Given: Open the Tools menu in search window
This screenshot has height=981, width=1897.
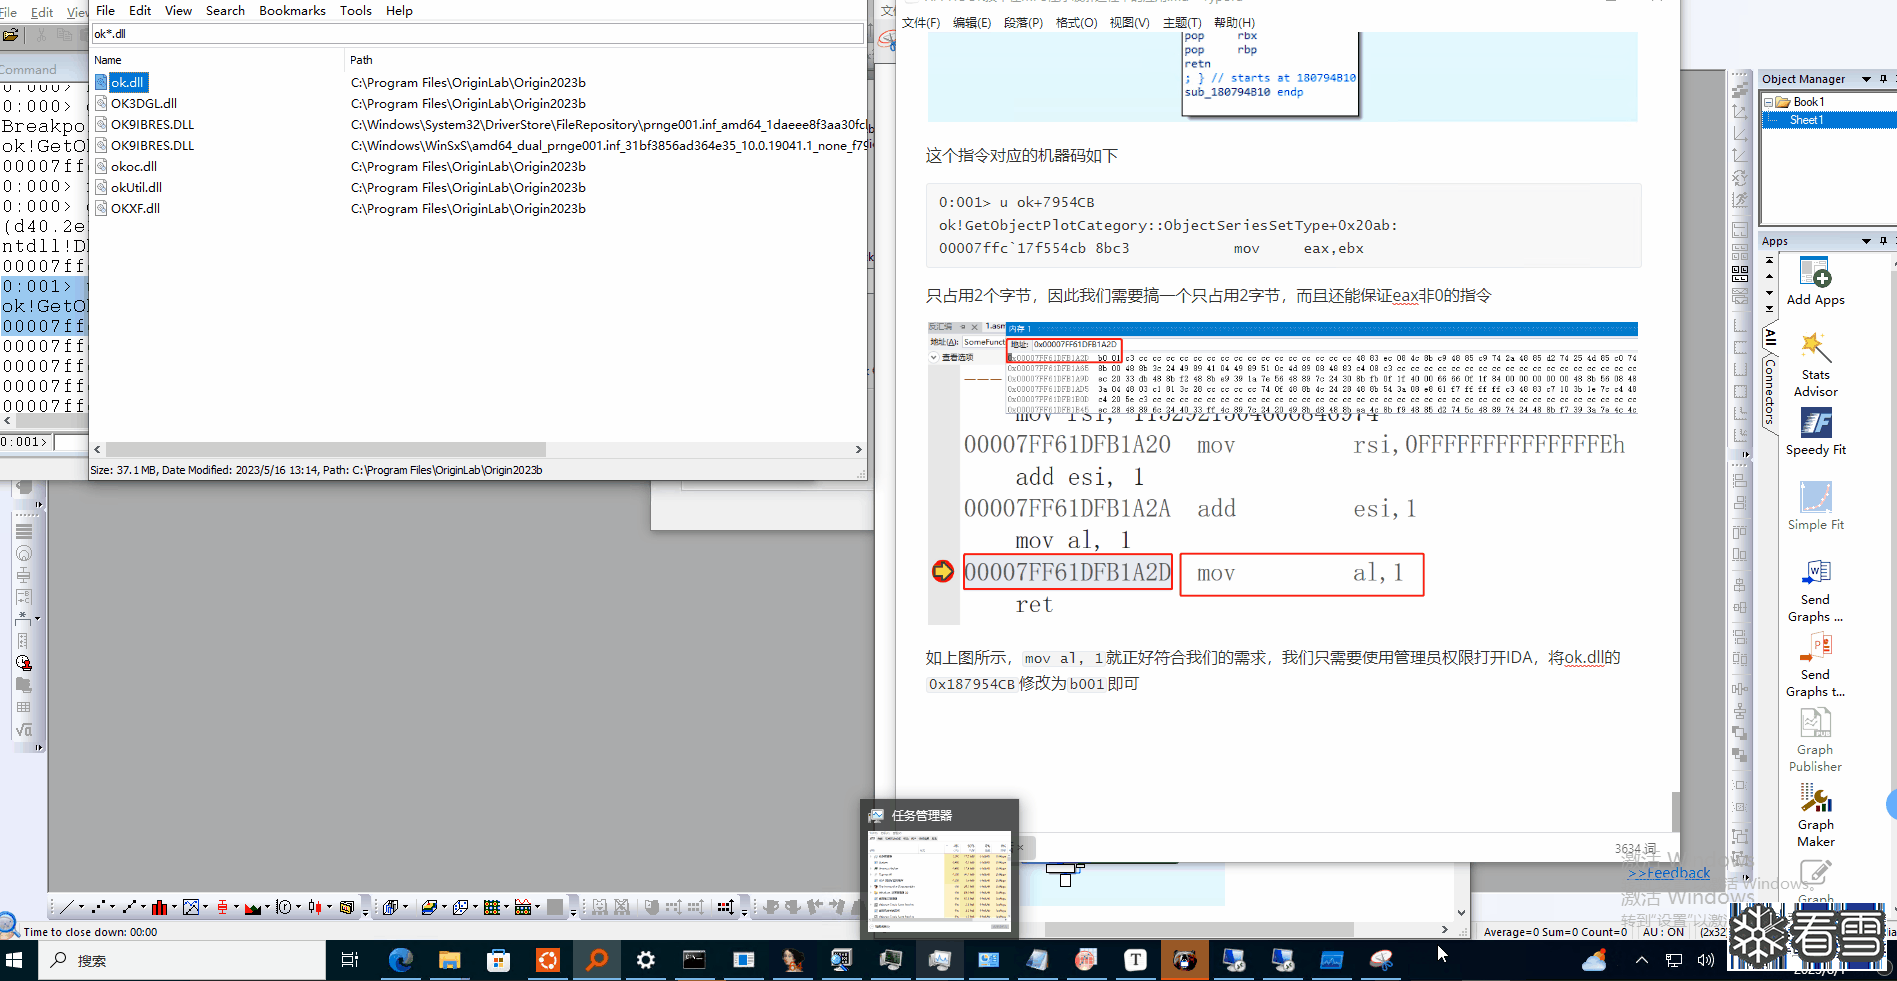Looking at the screenshot, I should 355,10.
